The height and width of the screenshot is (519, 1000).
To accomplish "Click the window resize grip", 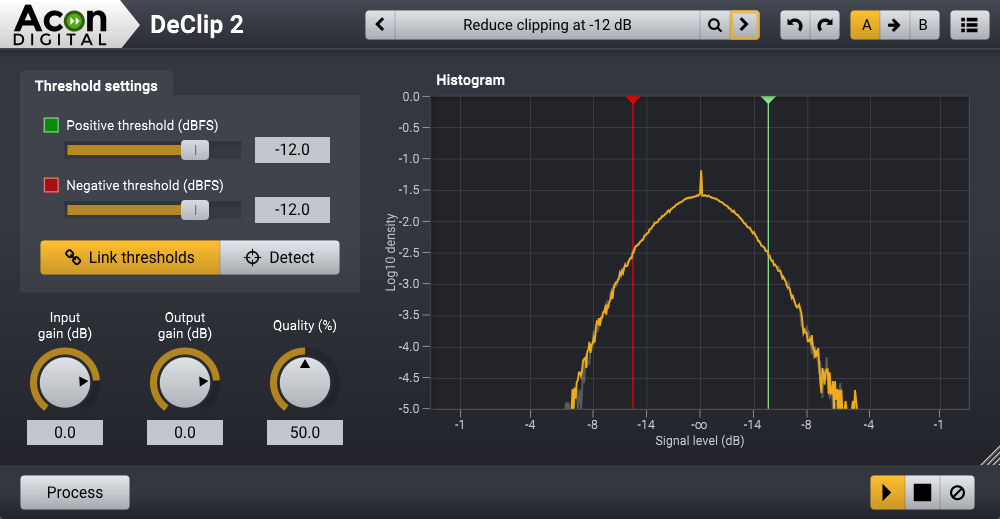I will pyautogui.click(x=990, y=456).
